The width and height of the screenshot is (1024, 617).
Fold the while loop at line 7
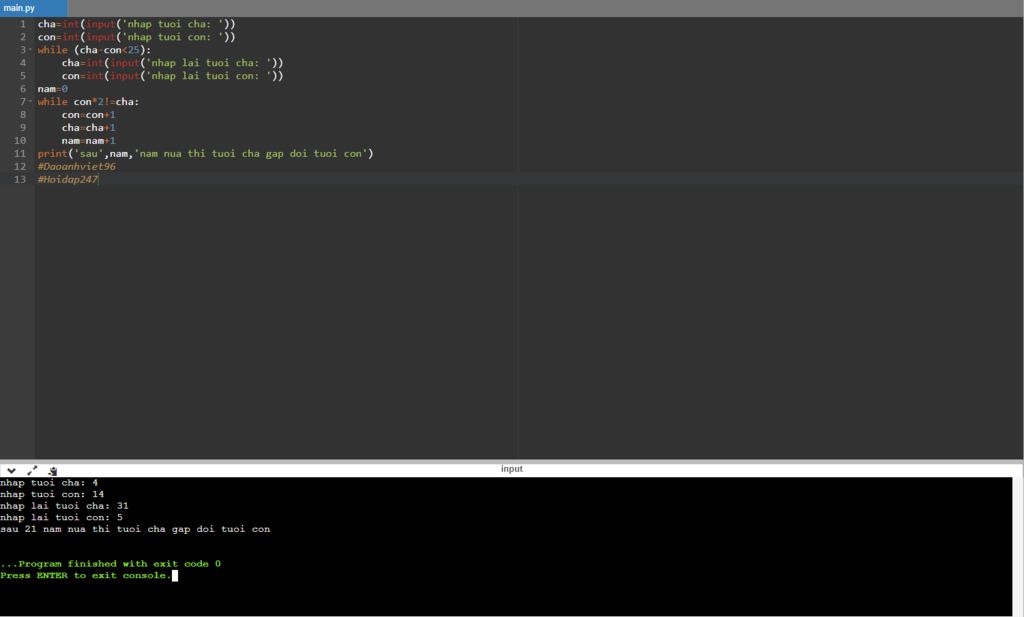tap(30, 101)
